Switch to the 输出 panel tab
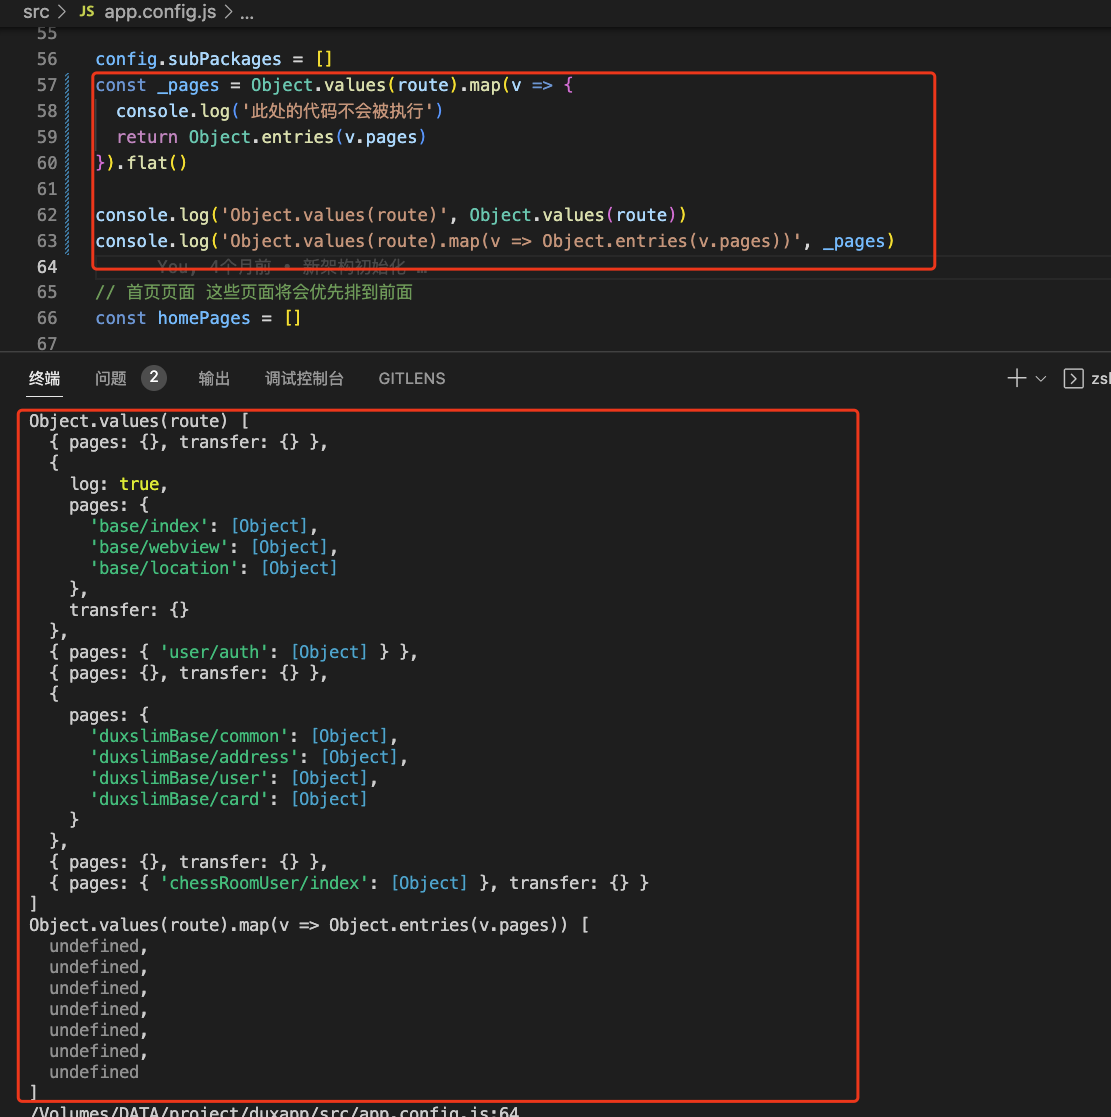The width and height of the screenshot is (1111, 1117). tap(213, 378)
